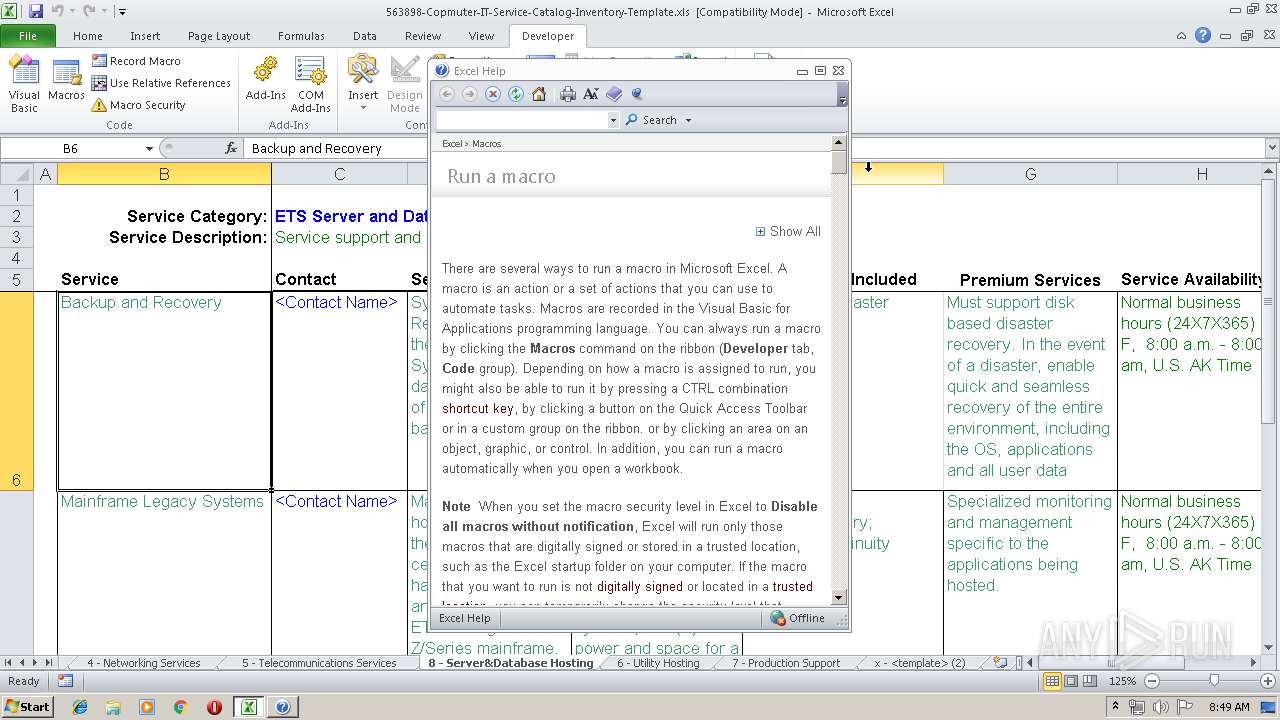Refresh the Excel Help page
This screenshot has height=720, width=1280.
515,94
